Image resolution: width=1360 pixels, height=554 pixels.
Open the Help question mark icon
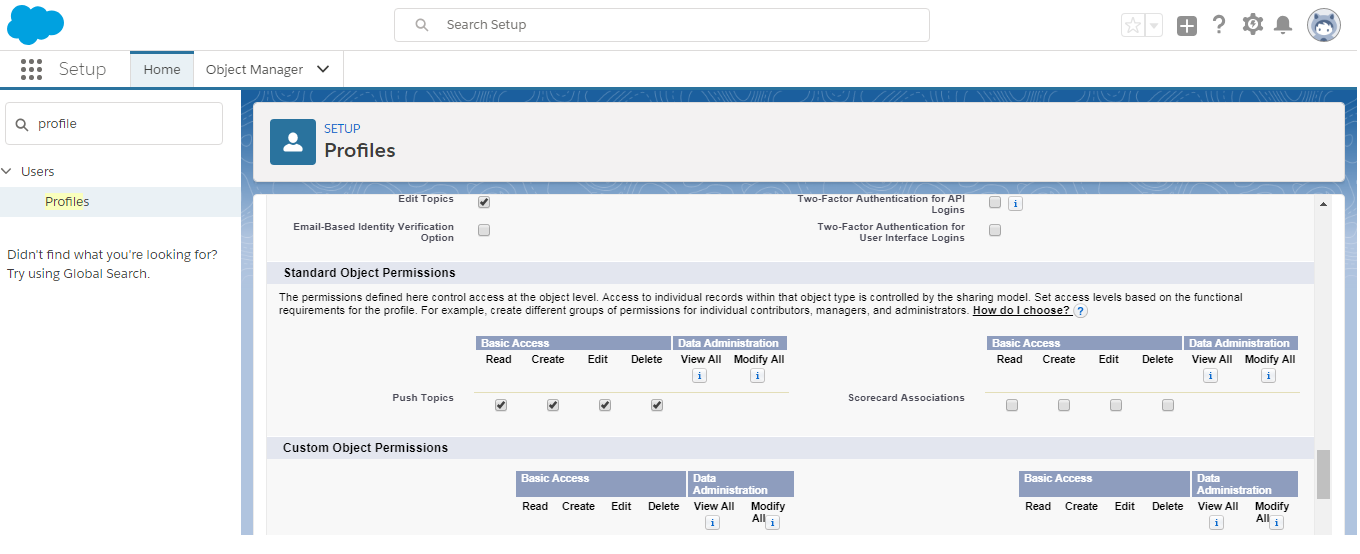pos(1218,25)
